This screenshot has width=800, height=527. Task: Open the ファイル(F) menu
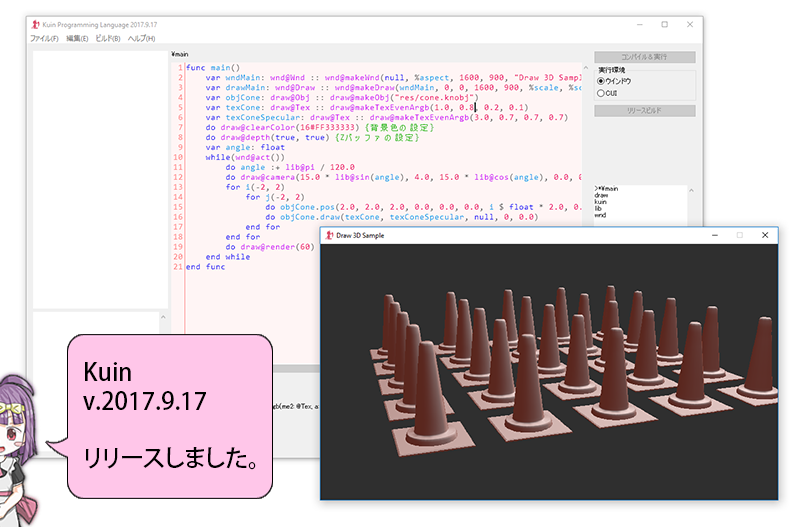pyautogui.click(x=44, y=38)
